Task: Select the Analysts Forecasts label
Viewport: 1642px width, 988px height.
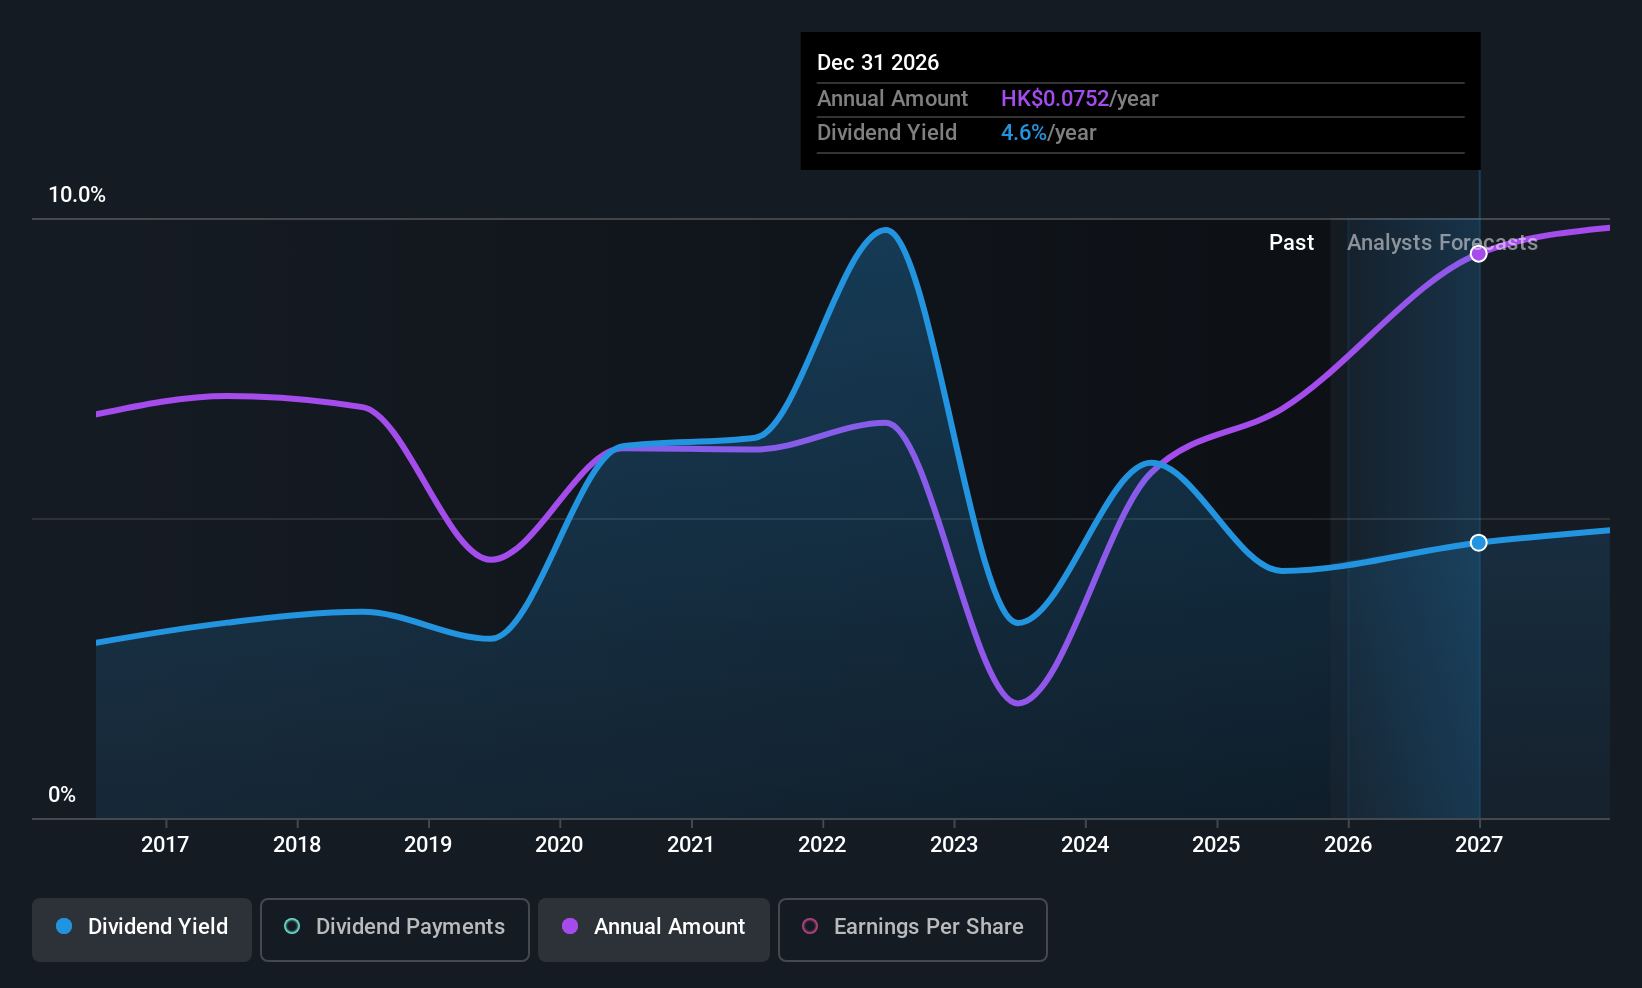Action: (x=1441, y=242)
